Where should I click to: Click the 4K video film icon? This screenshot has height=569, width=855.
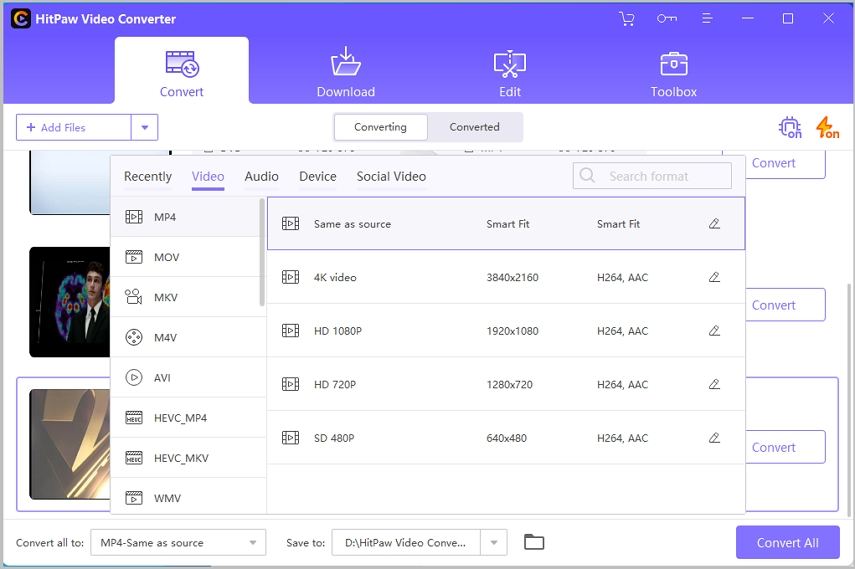click(290, 277)
